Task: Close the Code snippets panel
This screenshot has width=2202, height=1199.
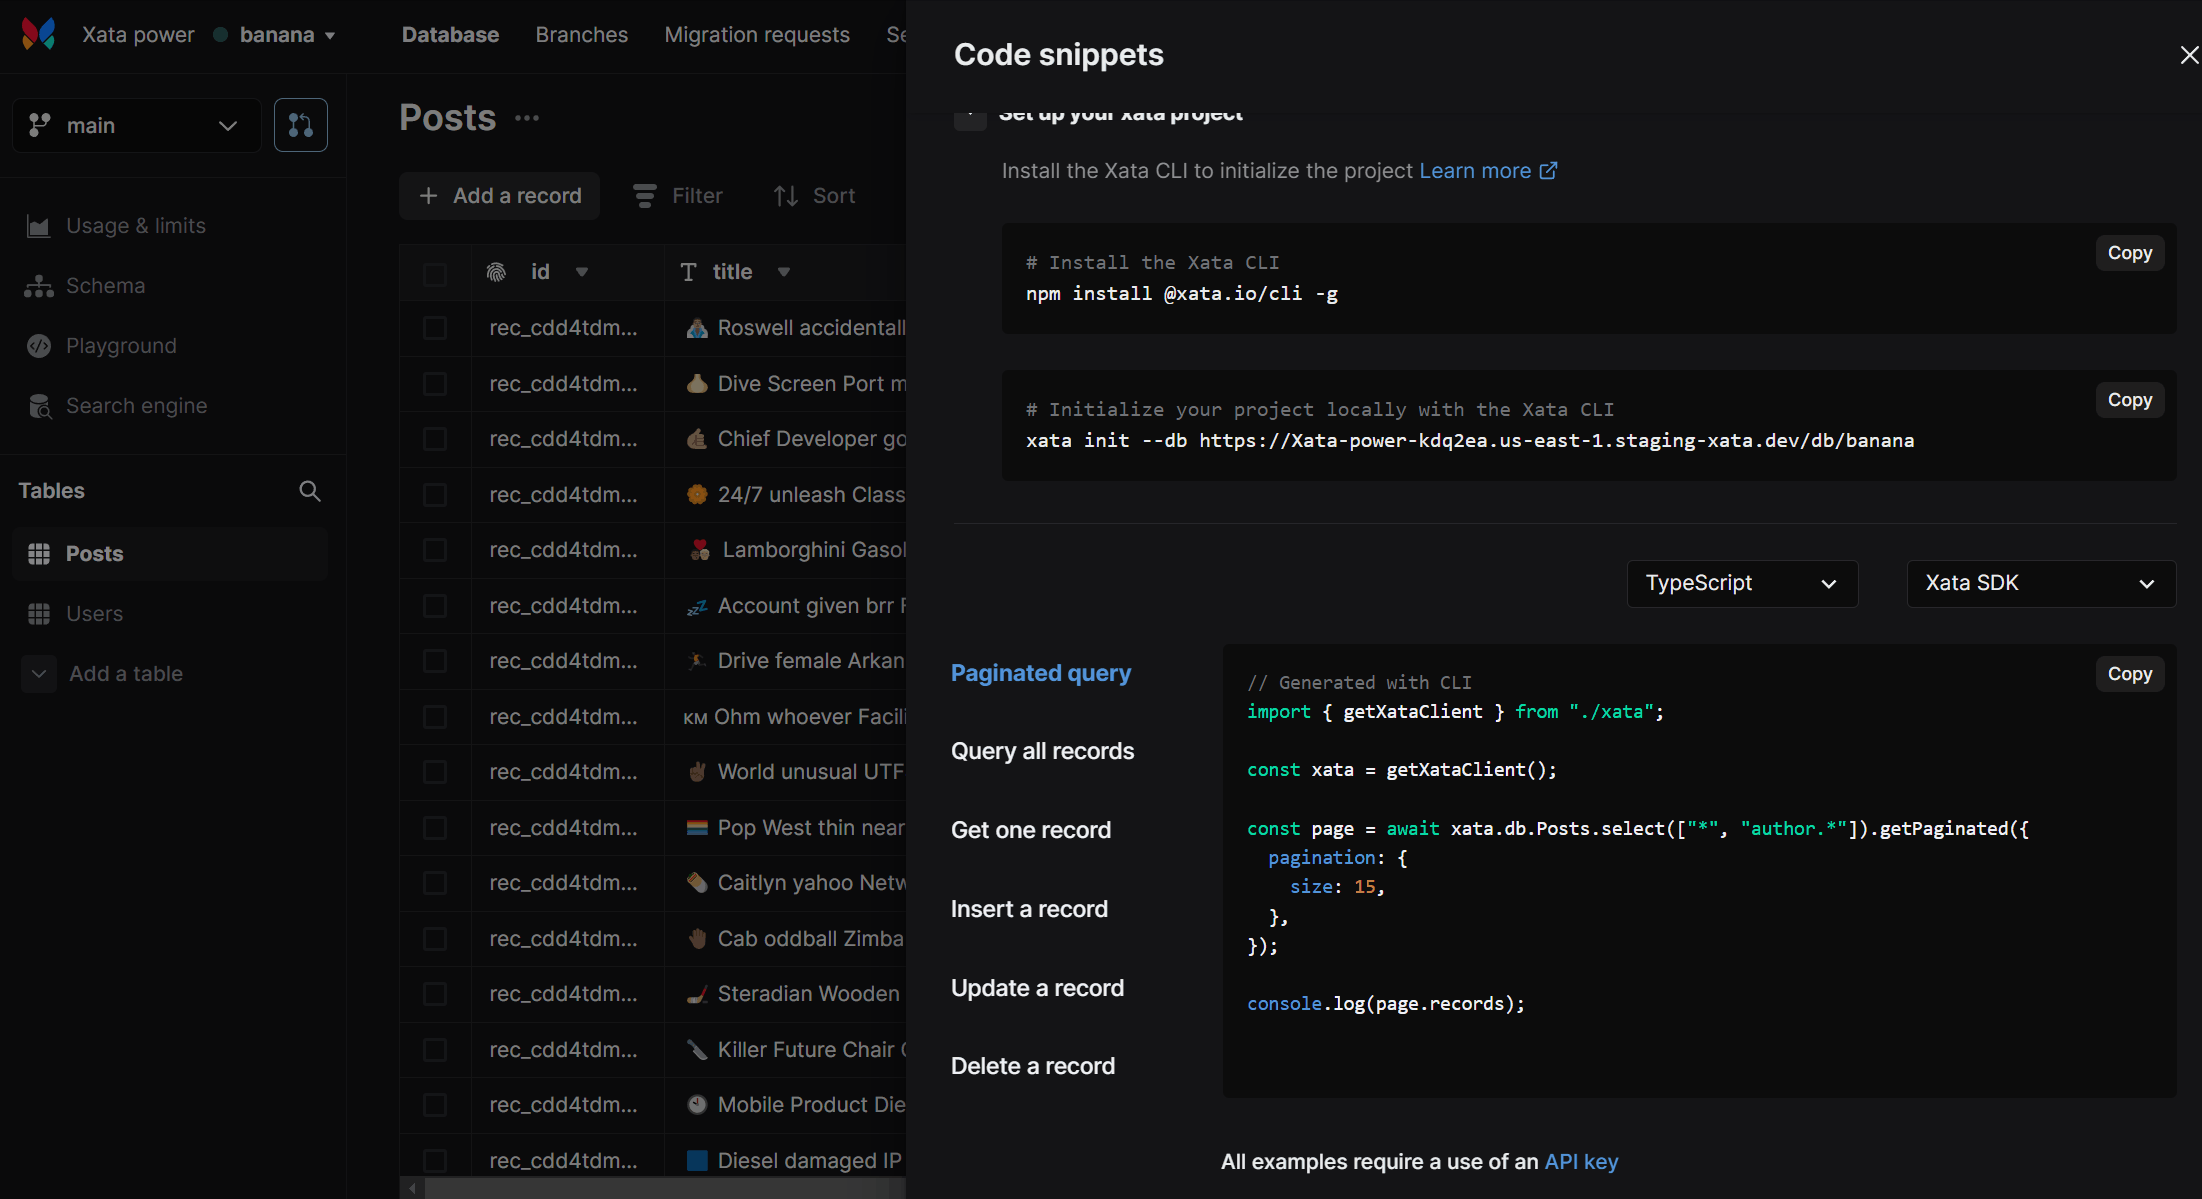Action: (2189, 55)
